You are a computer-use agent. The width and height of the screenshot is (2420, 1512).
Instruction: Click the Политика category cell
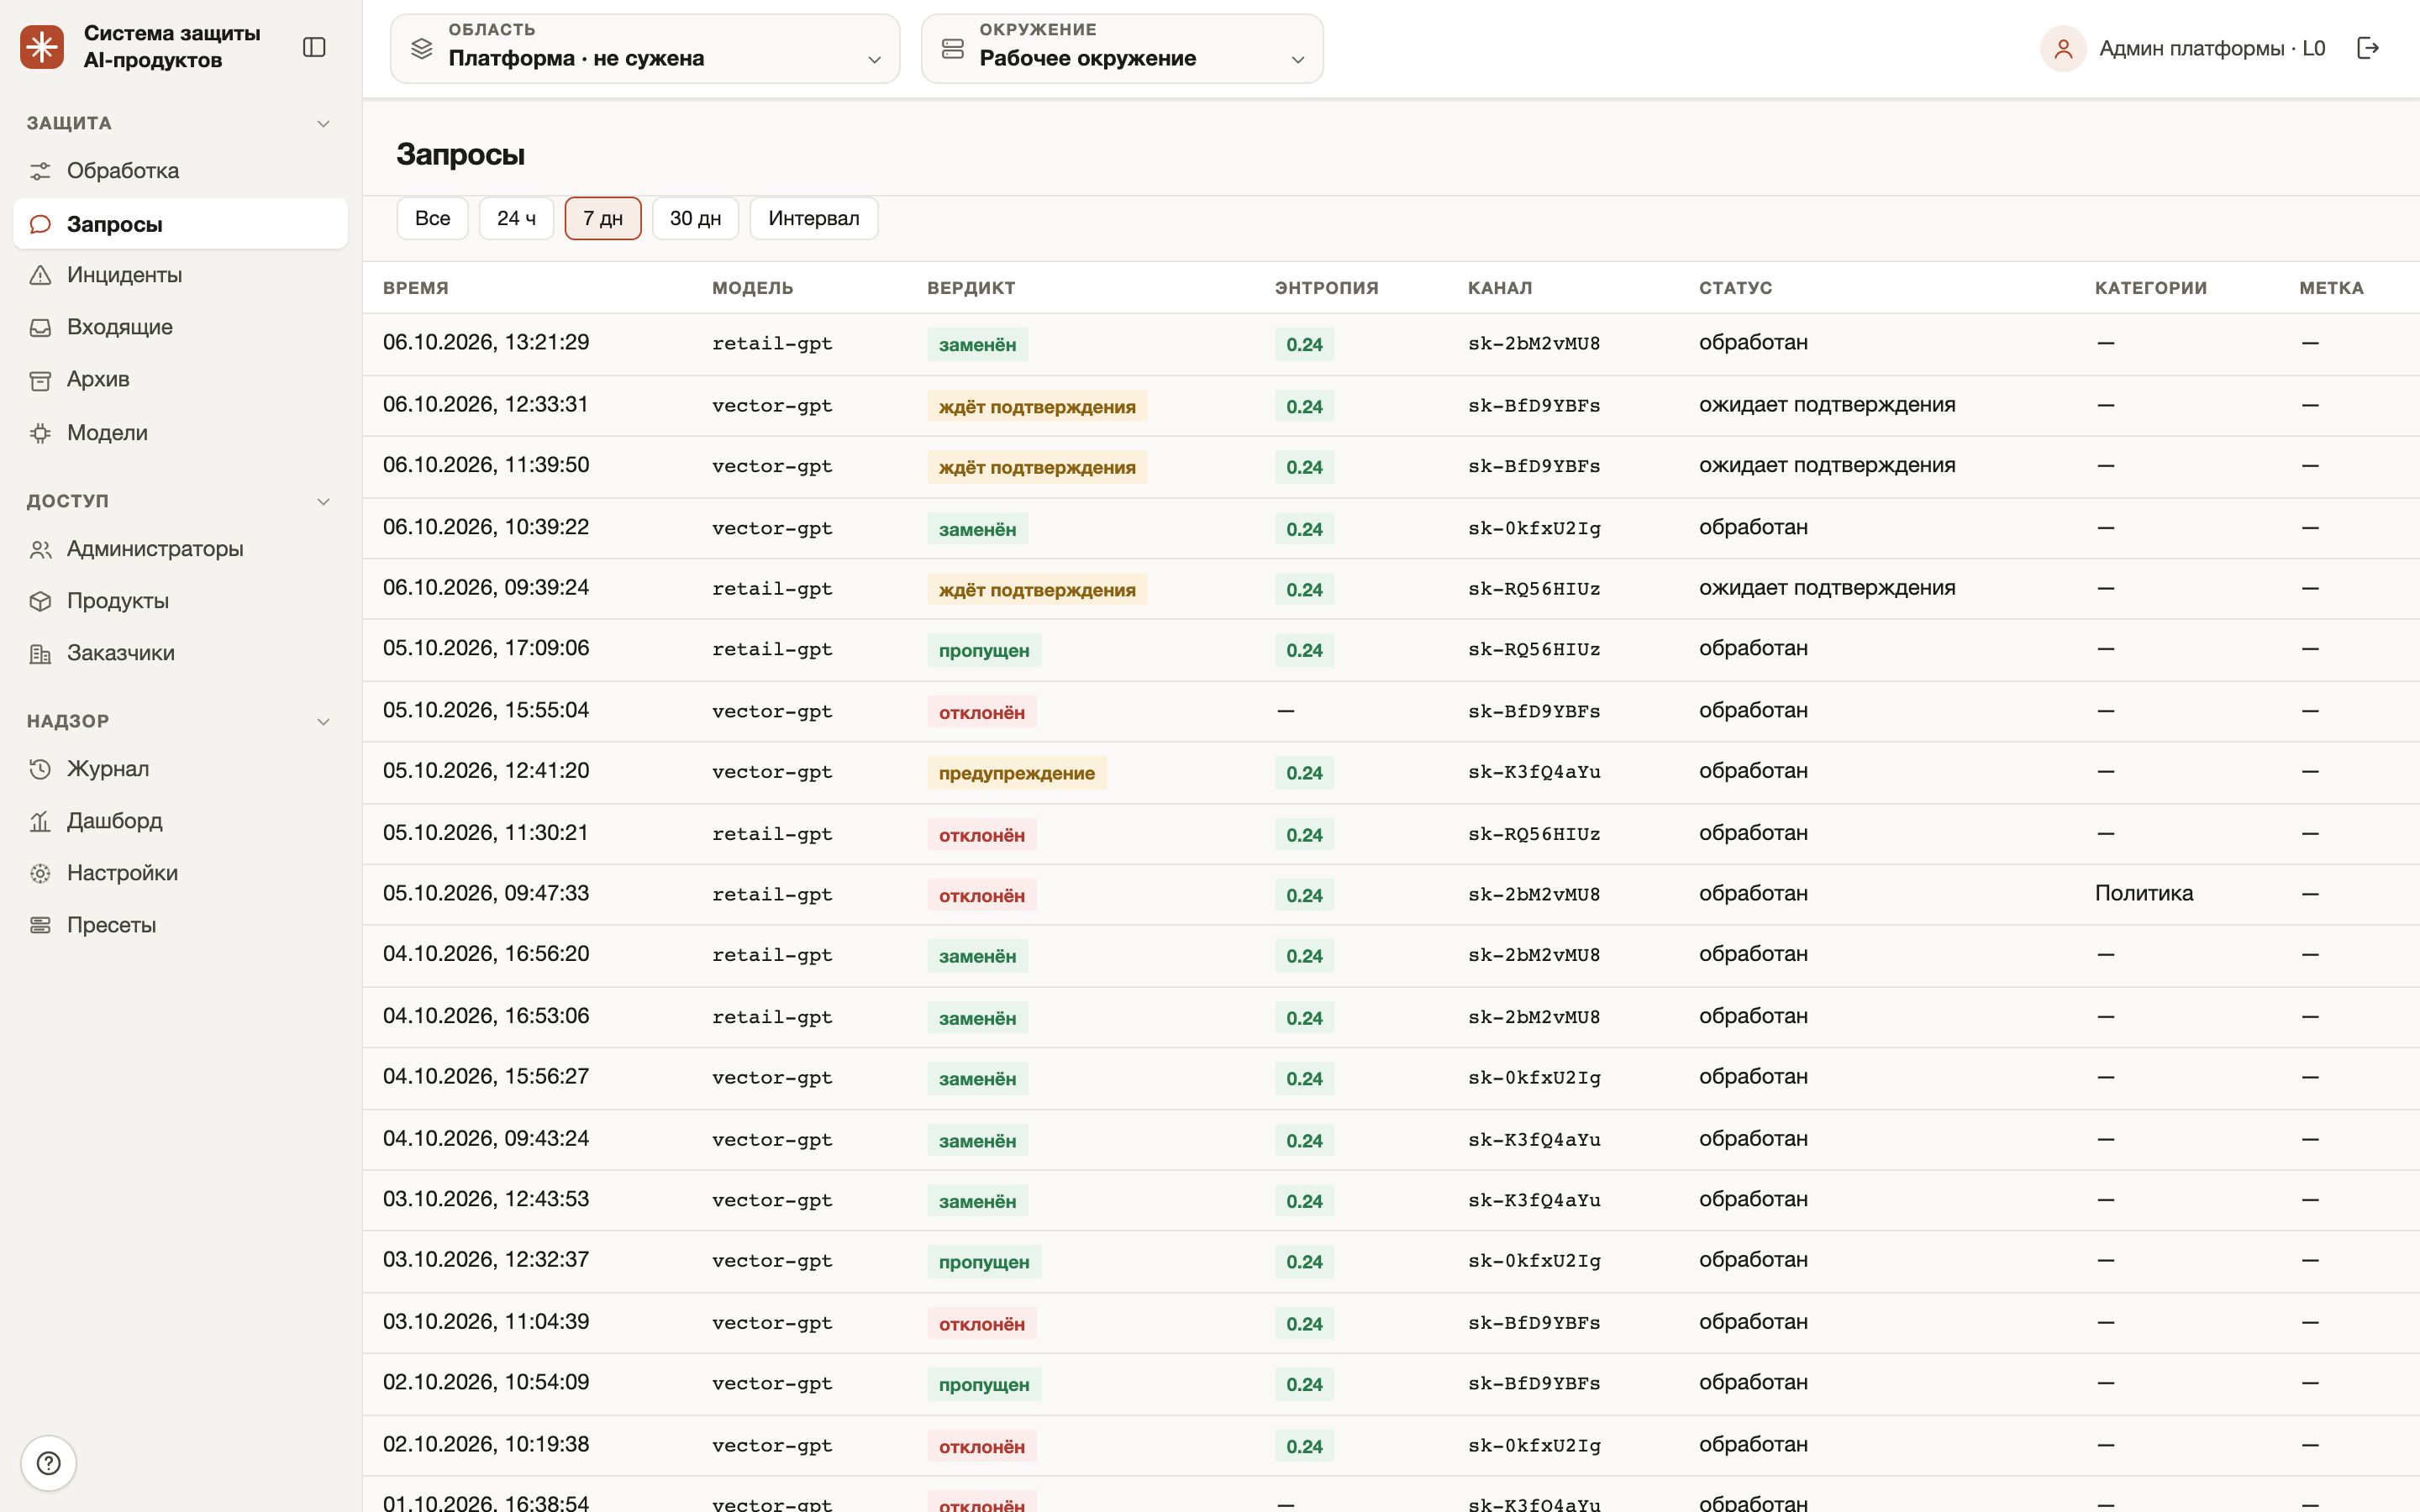[2144, 894]
